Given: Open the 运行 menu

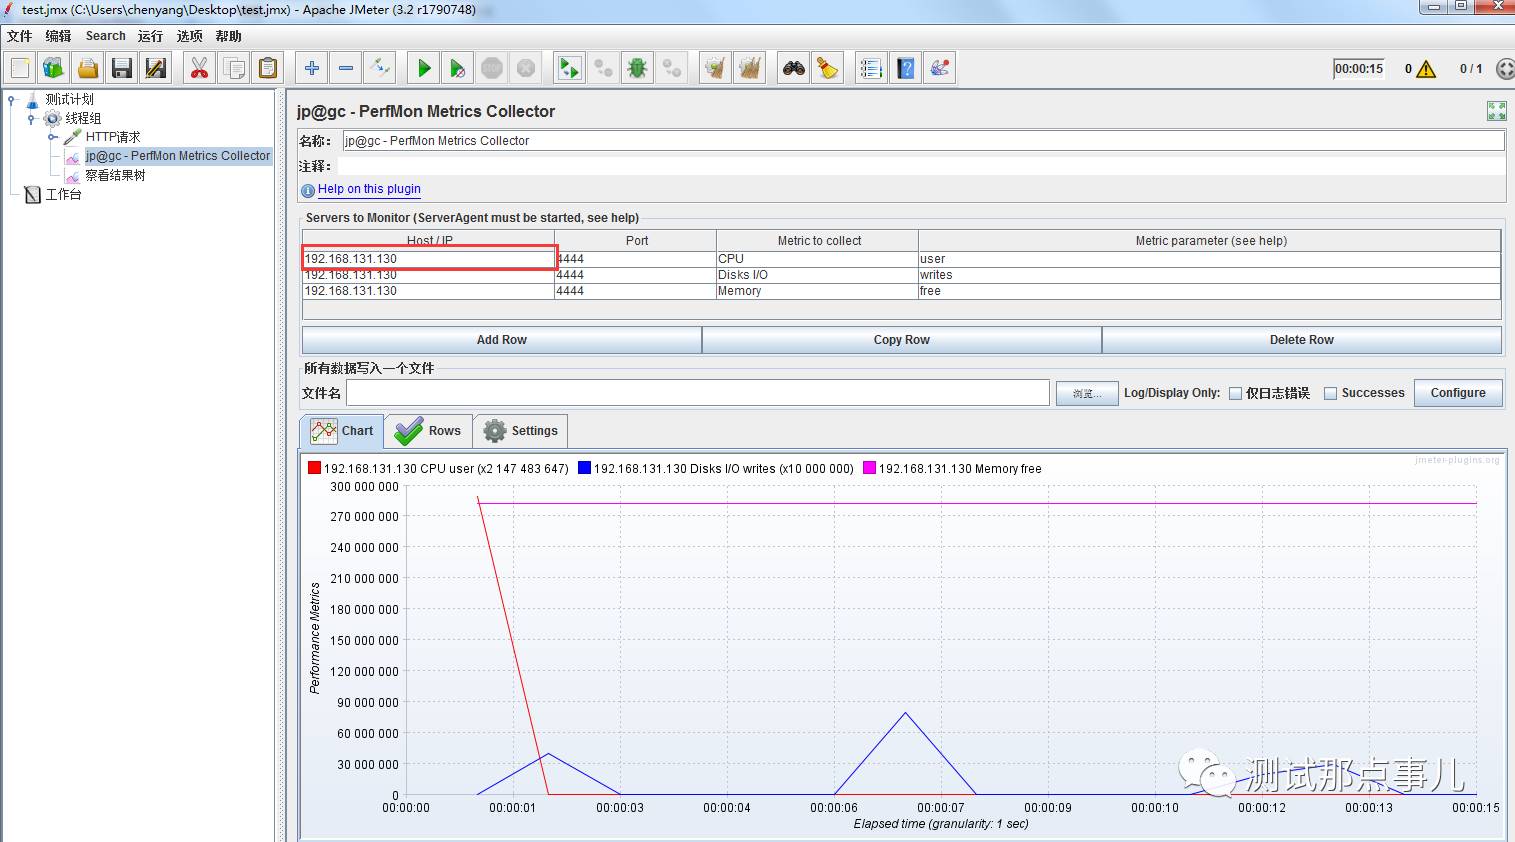Looking at the screenshot, I should click(151, 36).
